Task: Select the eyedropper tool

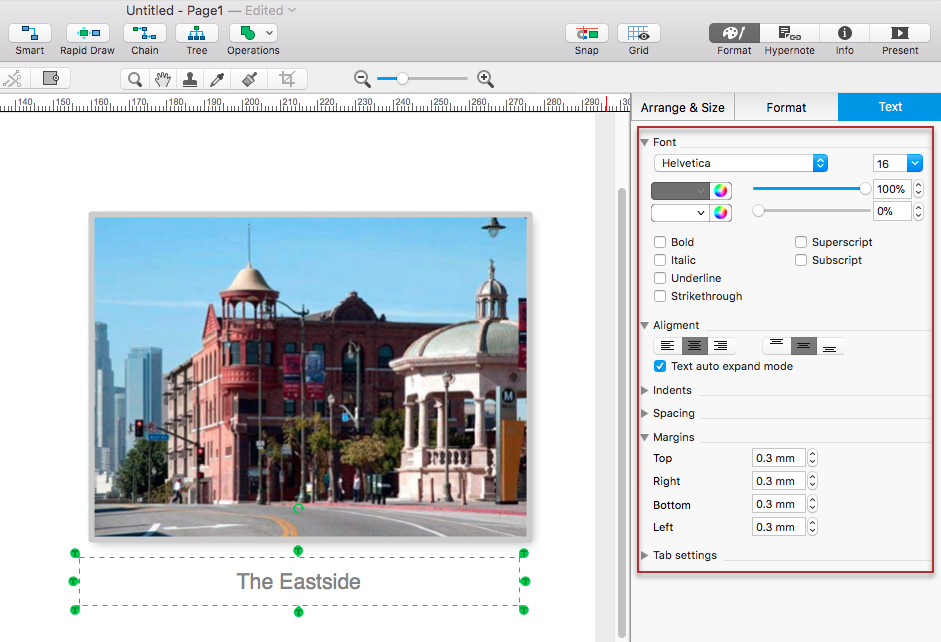Action: 217,79
